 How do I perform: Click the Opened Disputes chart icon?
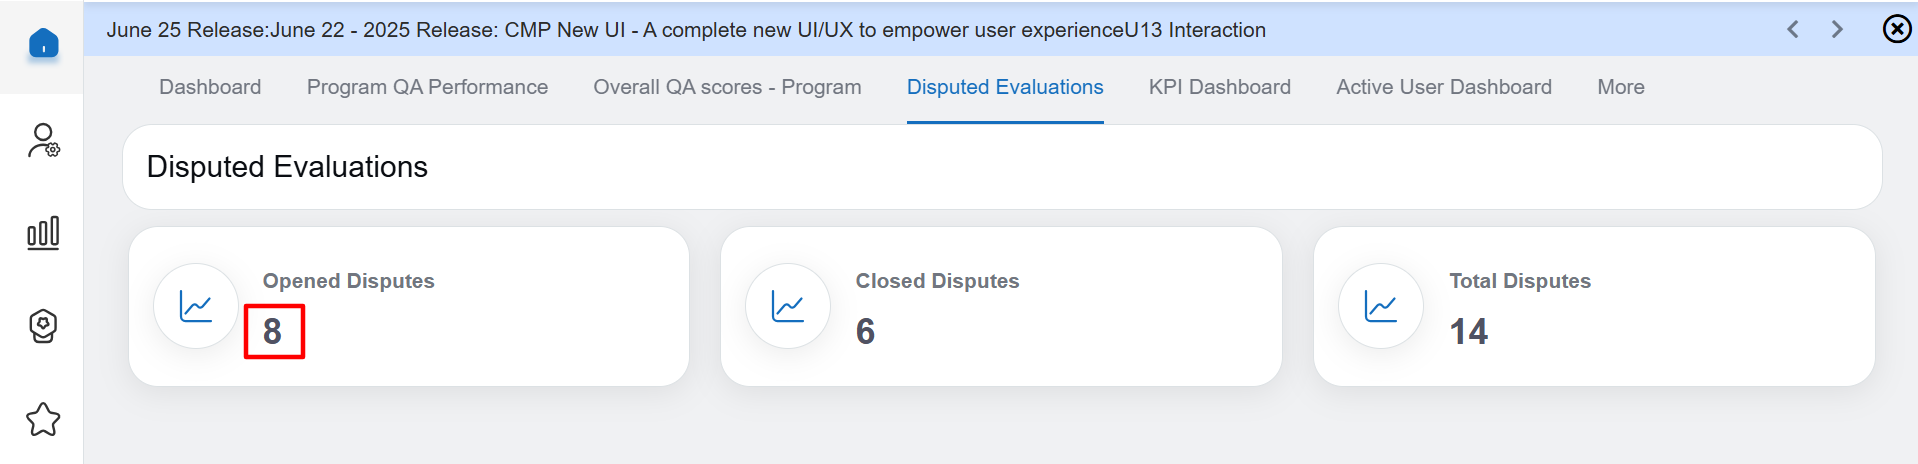coord(196,306)
